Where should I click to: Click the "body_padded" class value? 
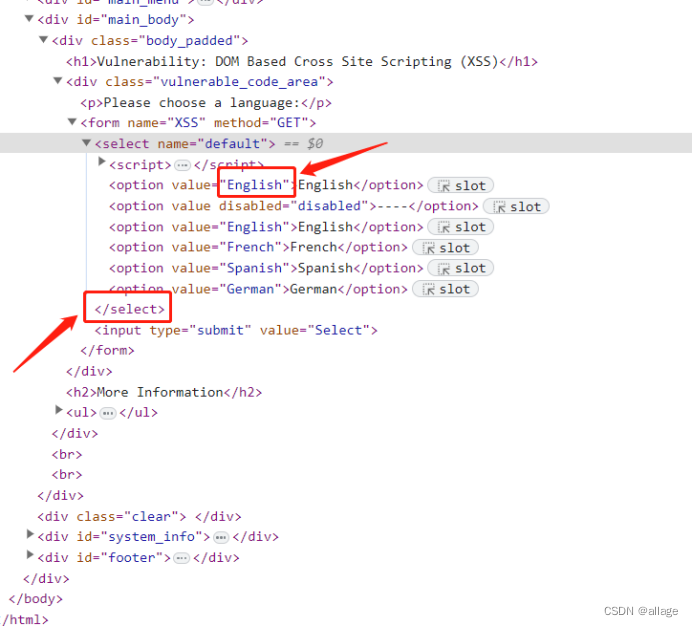(x=190, y=41)
